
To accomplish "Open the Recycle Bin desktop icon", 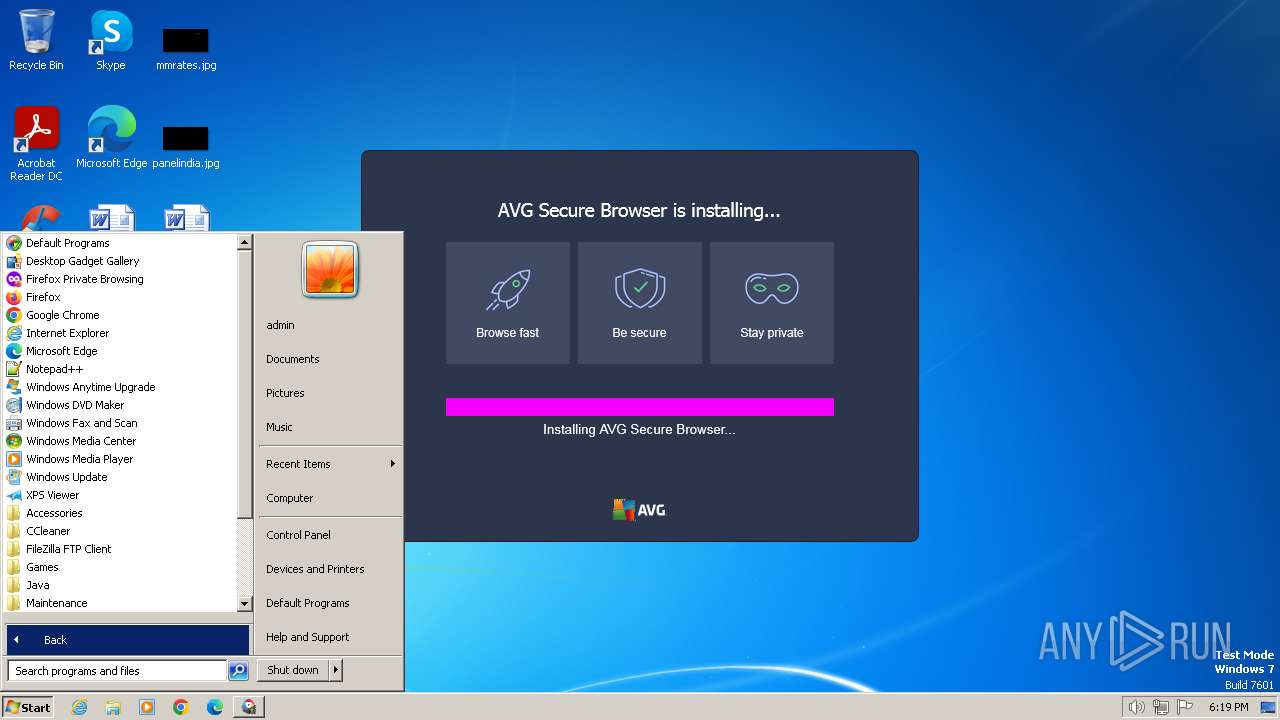I will tap(36, 40).
